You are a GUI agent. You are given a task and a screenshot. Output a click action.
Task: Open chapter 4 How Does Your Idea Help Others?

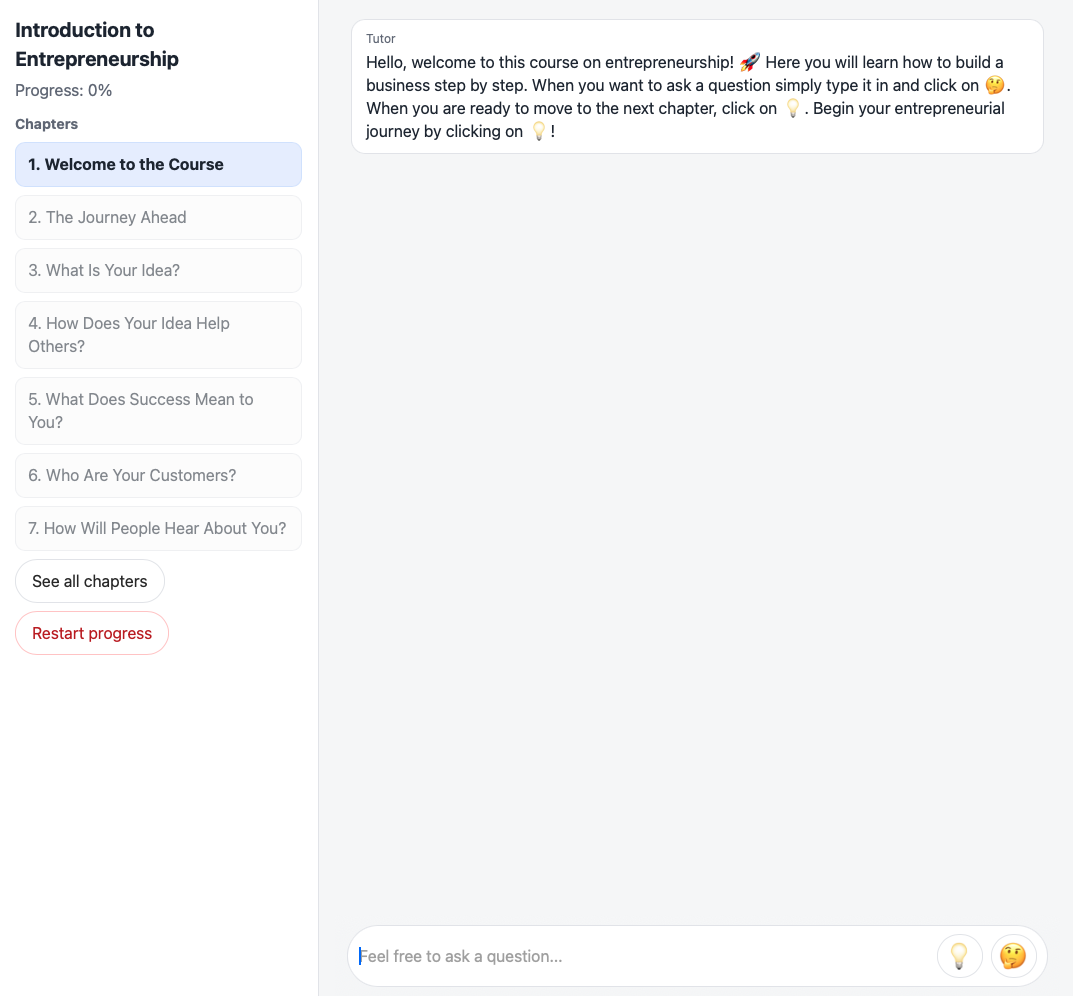coord(158,335)
